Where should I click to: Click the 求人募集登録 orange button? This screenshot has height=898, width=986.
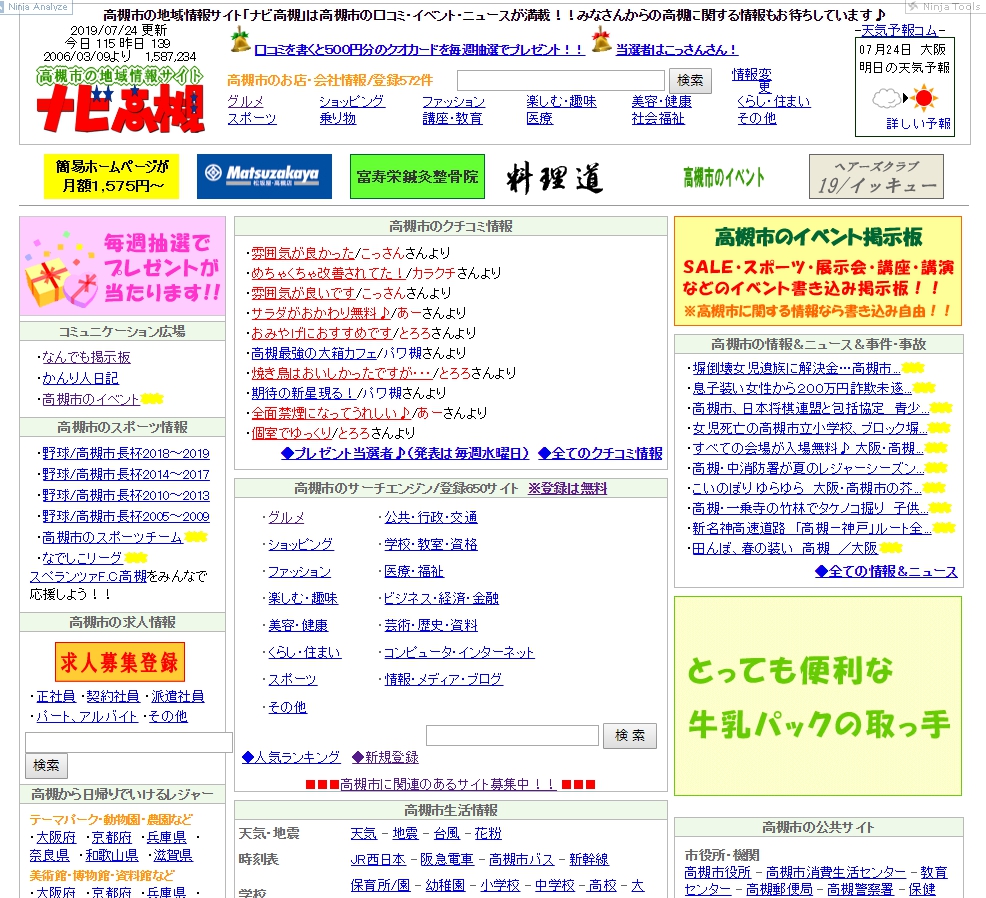120,662
